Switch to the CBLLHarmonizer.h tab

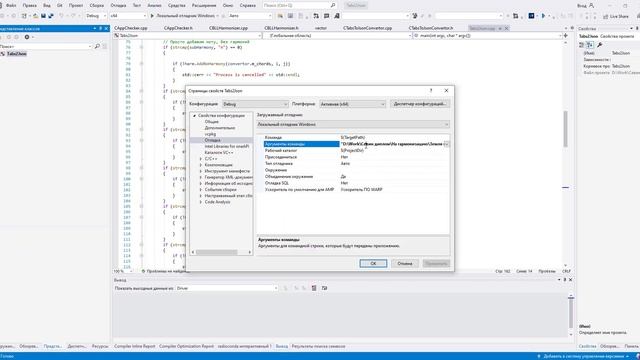click(x=281, y=28)
